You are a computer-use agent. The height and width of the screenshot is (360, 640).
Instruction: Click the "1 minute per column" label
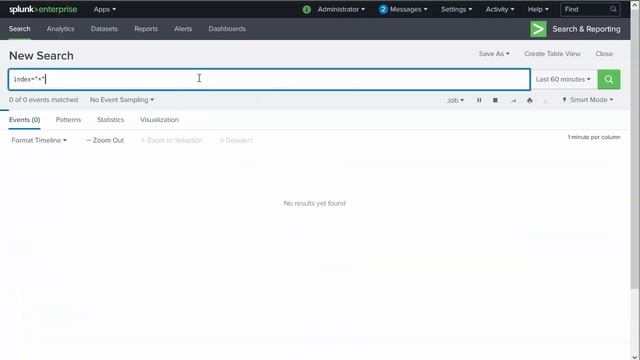594,137
